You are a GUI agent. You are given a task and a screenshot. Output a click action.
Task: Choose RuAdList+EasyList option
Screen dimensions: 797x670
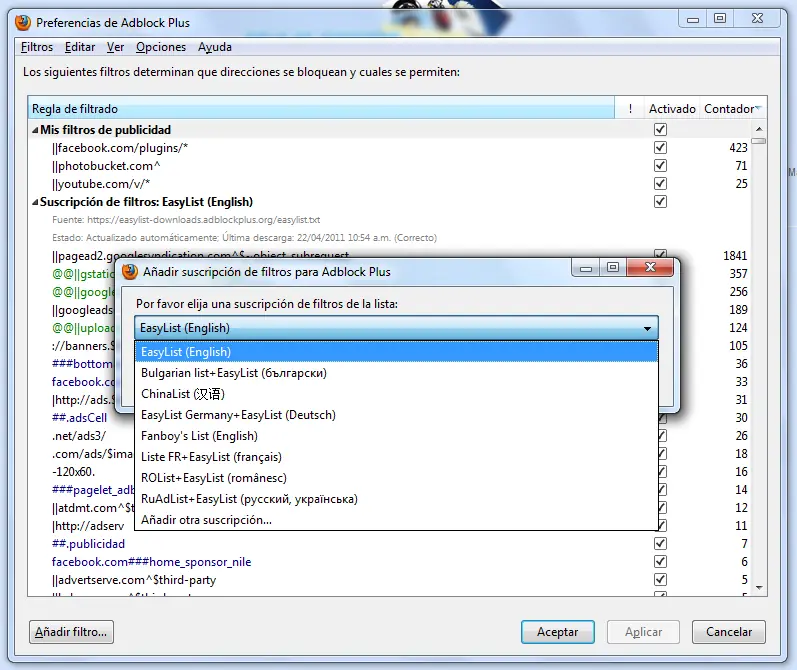click(x=396, y=499)
